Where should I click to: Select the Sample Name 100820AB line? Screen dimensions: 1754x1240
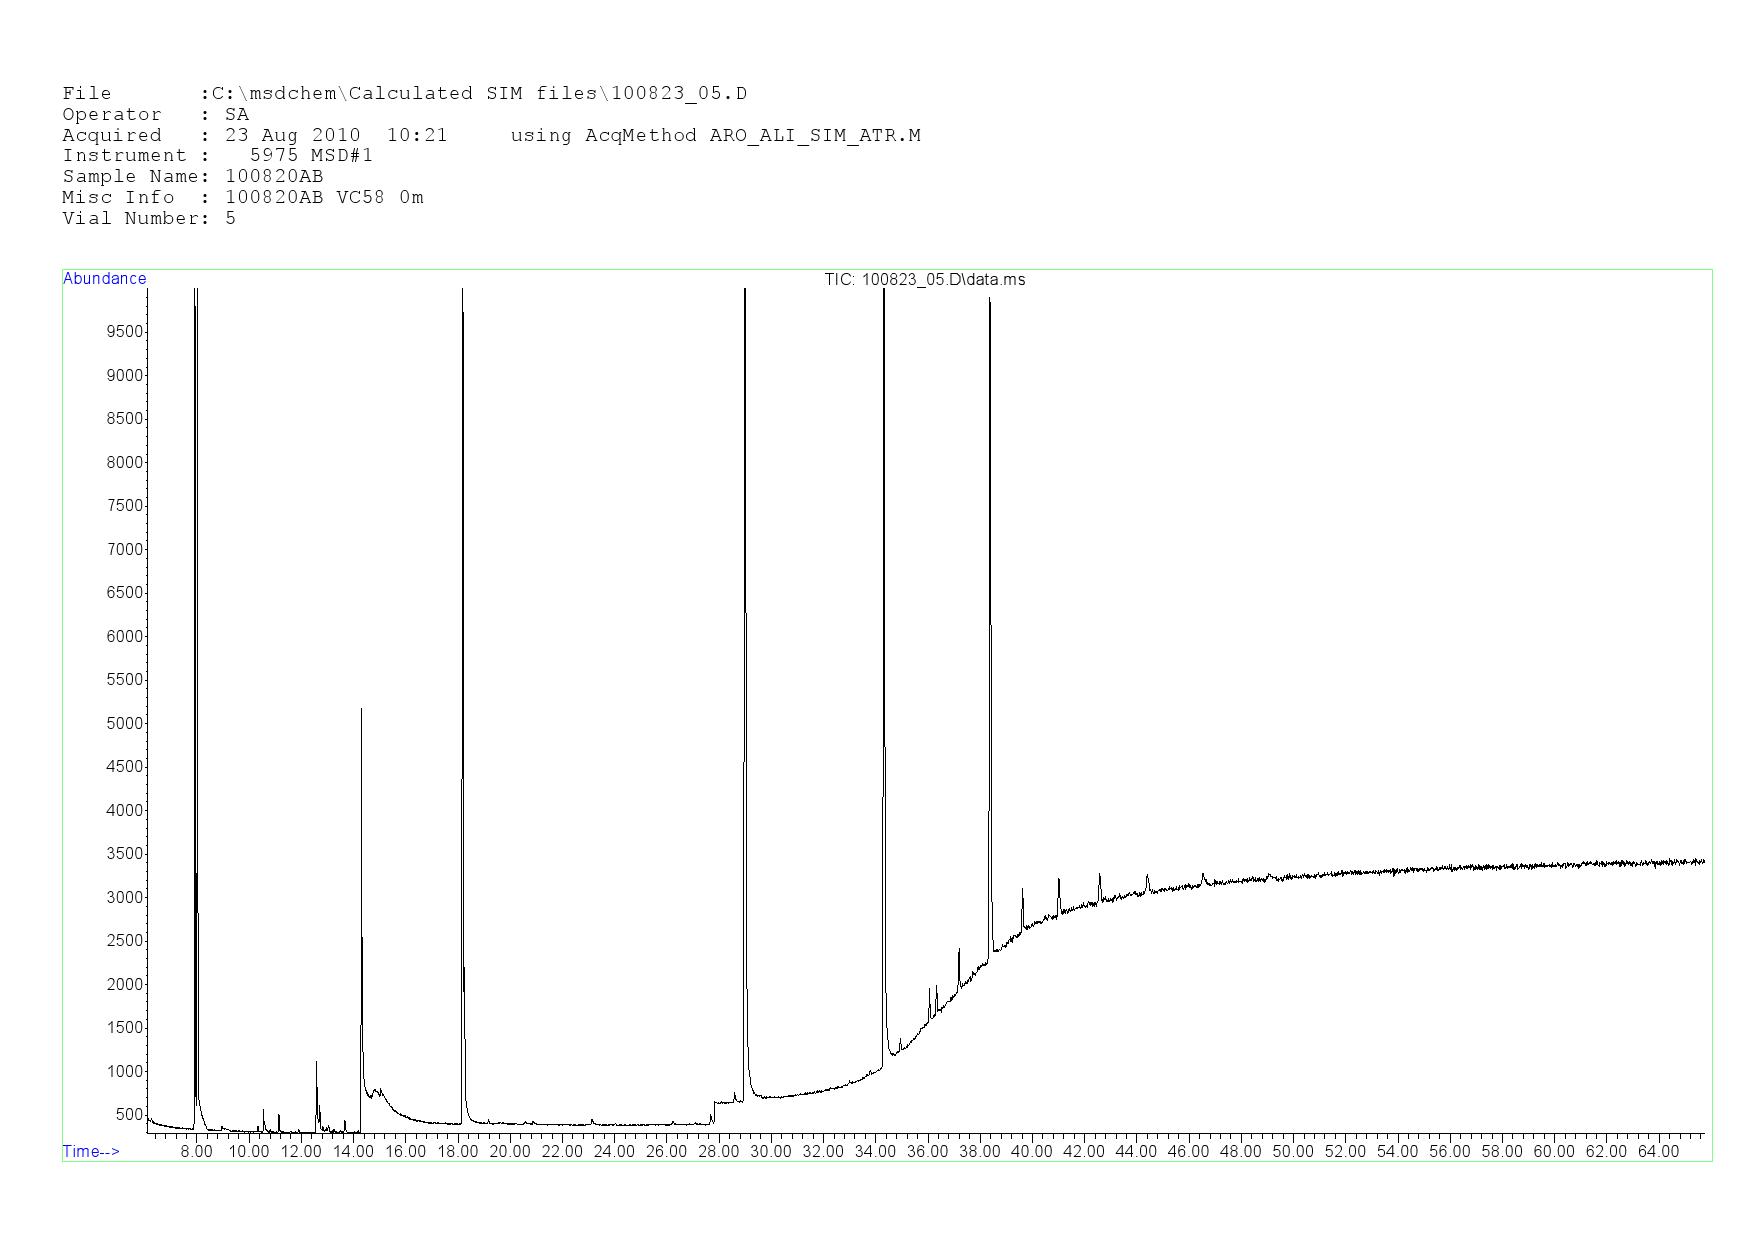pyautogui.click(x=192, y=177)
